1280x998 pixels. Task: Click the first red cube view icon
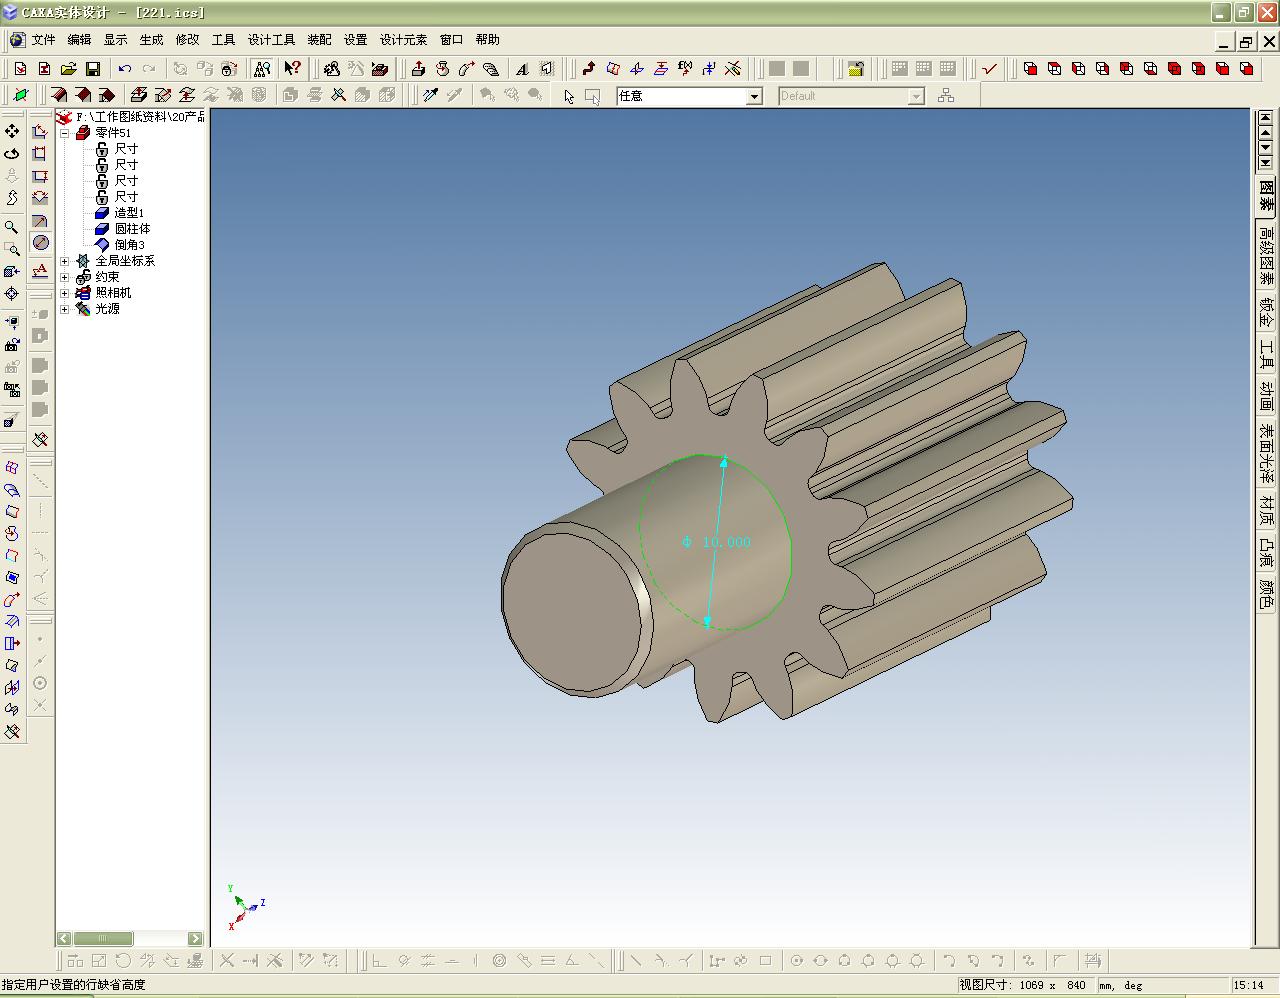1030,69
